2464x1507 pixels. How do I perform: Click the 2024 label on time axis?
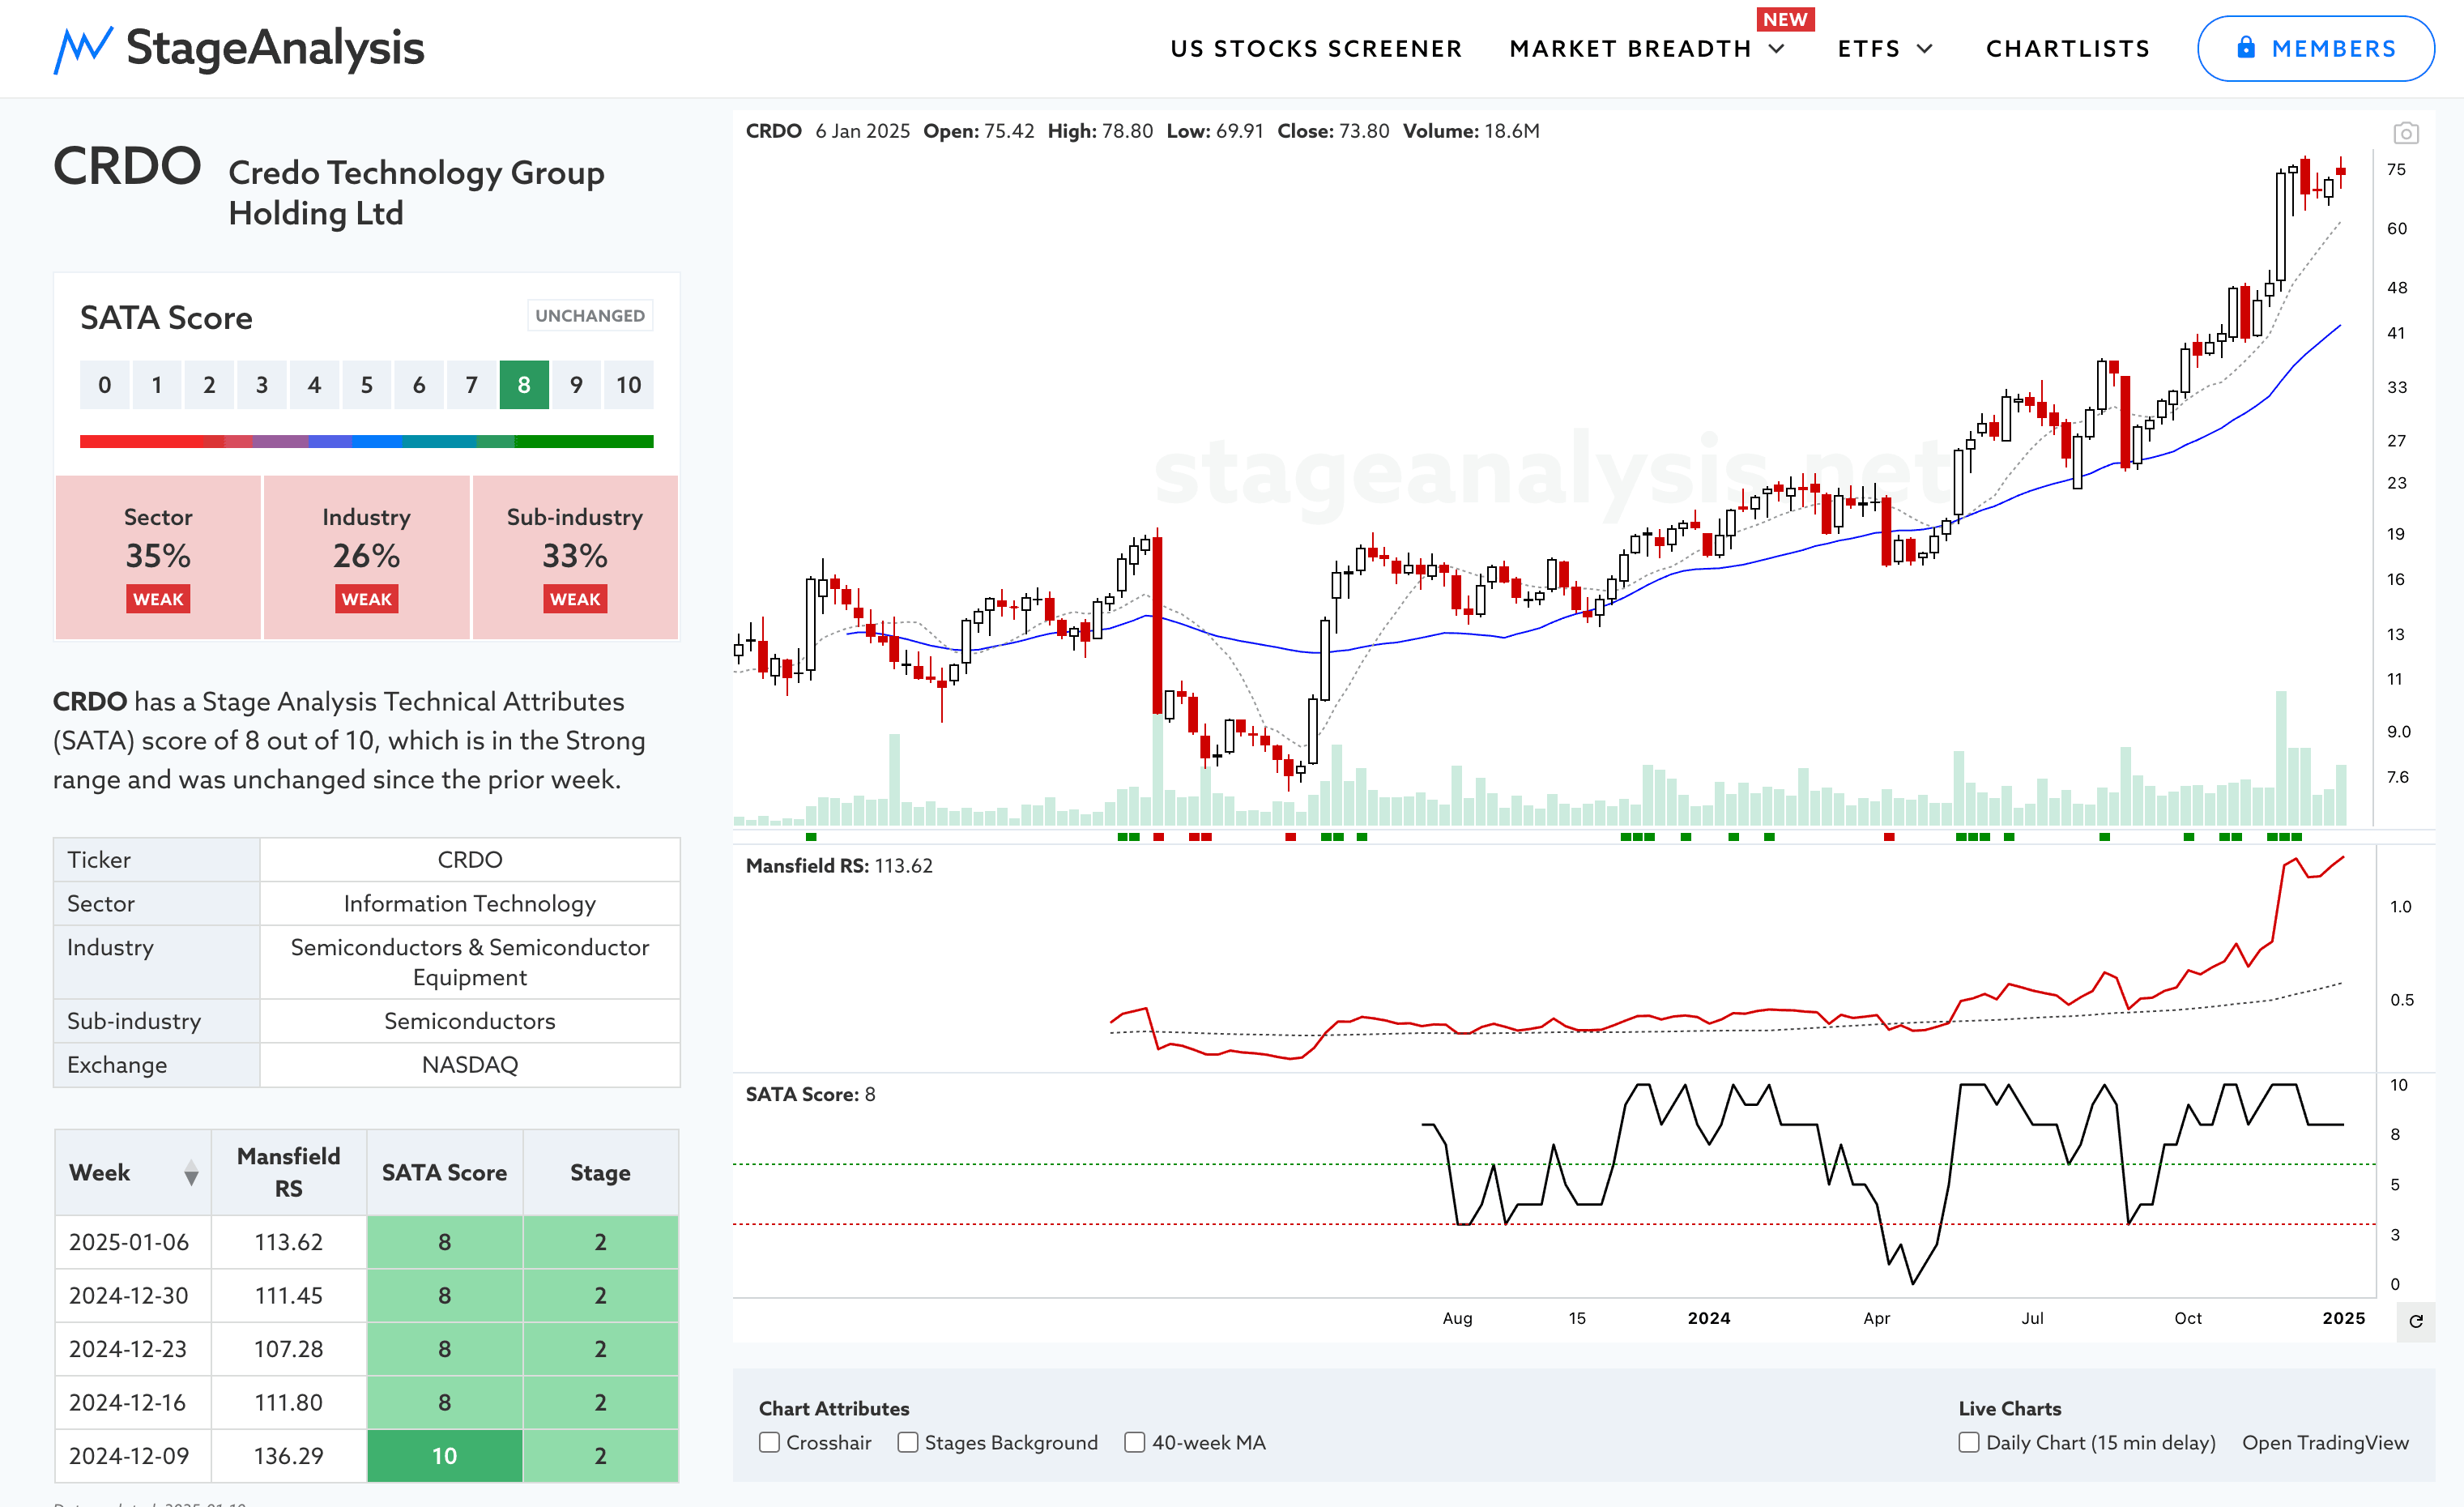tap(1708, 1318)
